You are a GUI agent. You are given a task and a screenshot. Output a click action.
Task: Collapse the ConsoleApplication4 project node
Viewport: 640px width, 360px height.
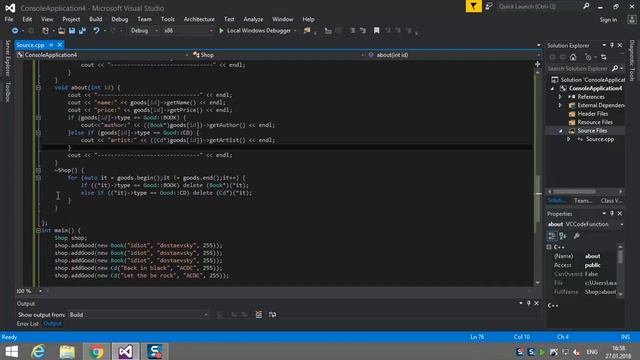(x=553, y=89)
